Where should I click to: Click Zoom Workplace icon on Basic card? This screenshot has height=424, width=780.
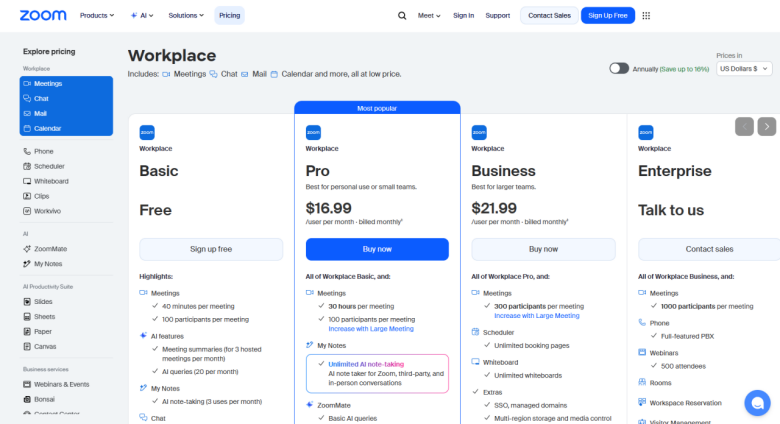click(147, 132)
